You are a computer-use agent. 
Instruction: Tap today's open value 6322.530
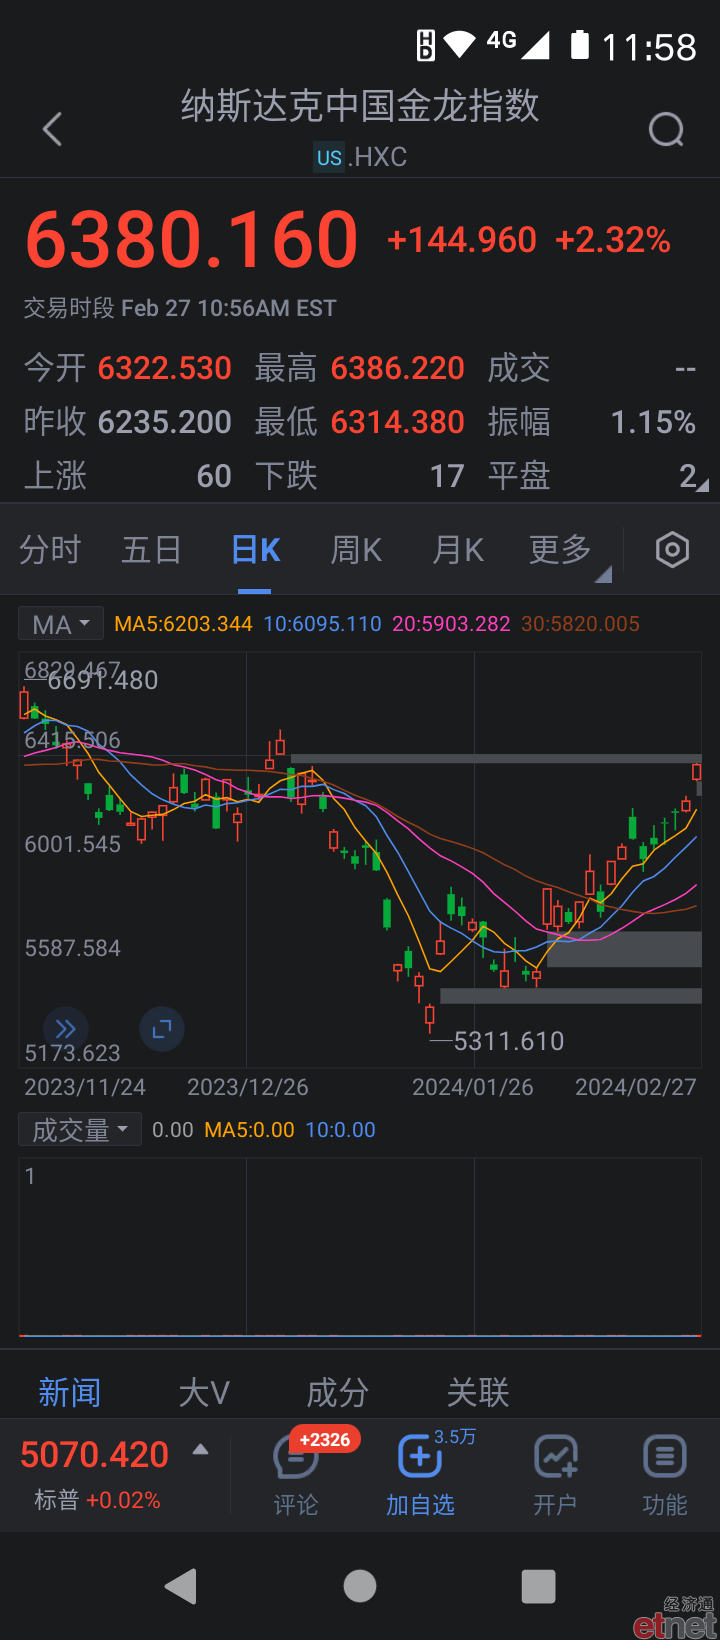(x=165, y=368)
